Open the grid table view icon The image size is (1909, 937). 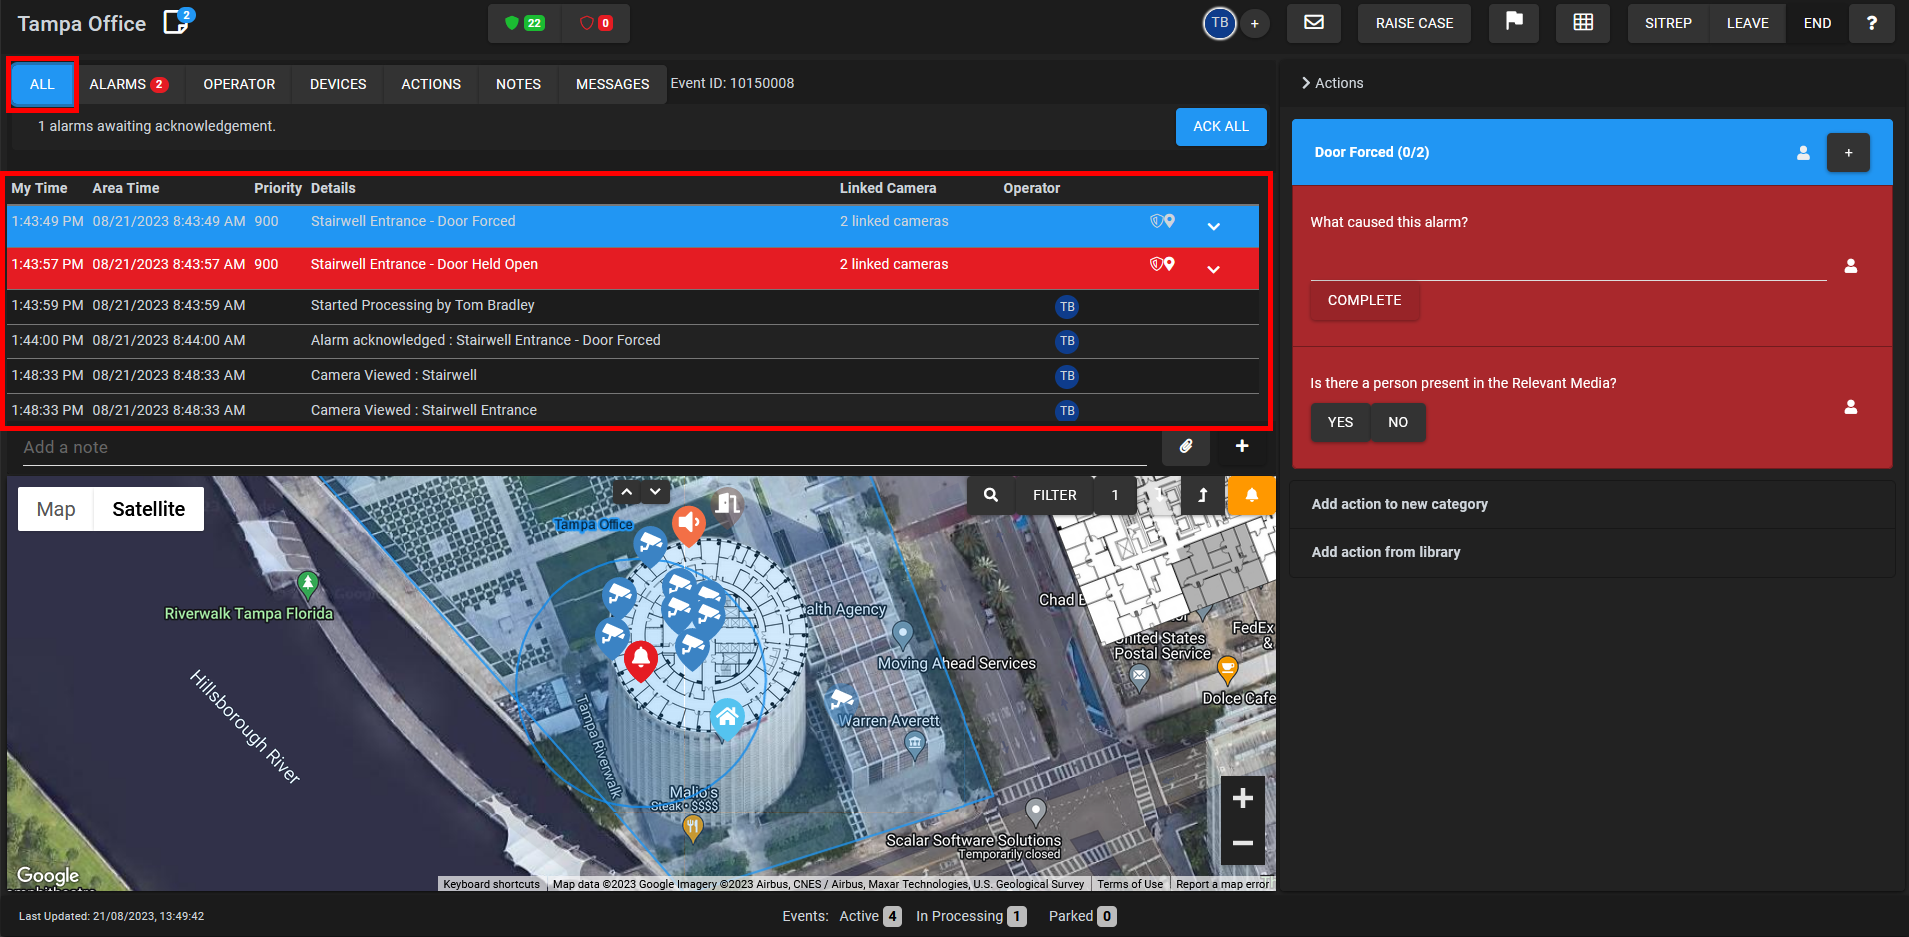[x=1583, y=22]
